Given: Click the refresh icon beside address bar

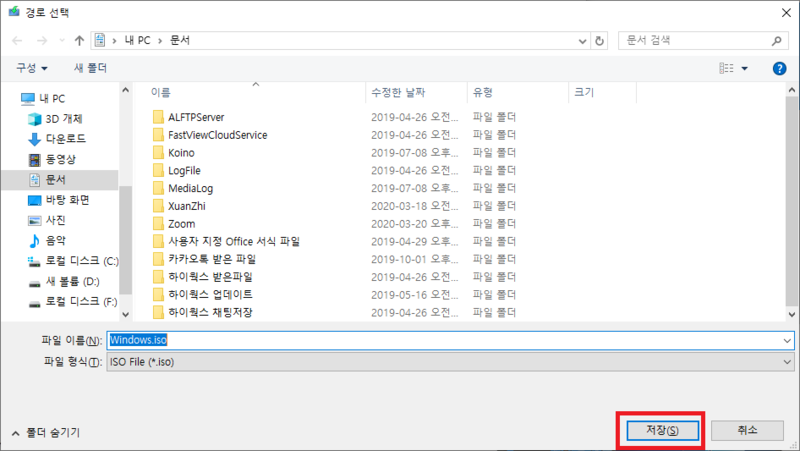Looking at the screenshot, I should point(600,41).
